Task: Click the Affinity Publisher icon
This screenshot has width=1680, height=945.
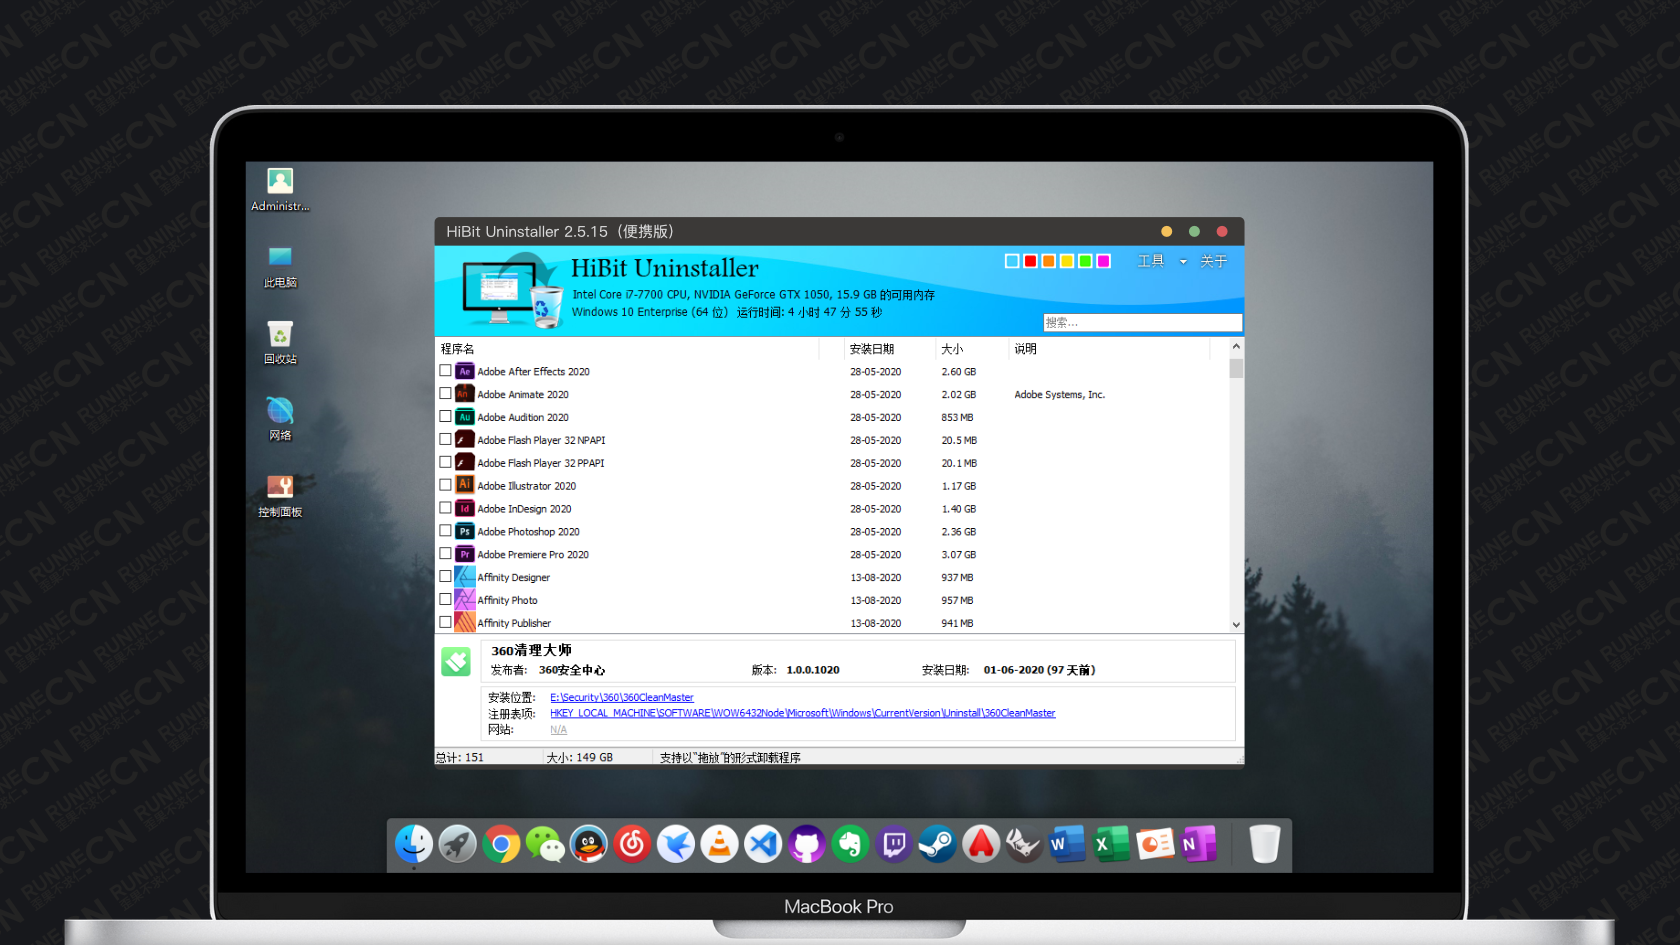Action: point(465,622)
